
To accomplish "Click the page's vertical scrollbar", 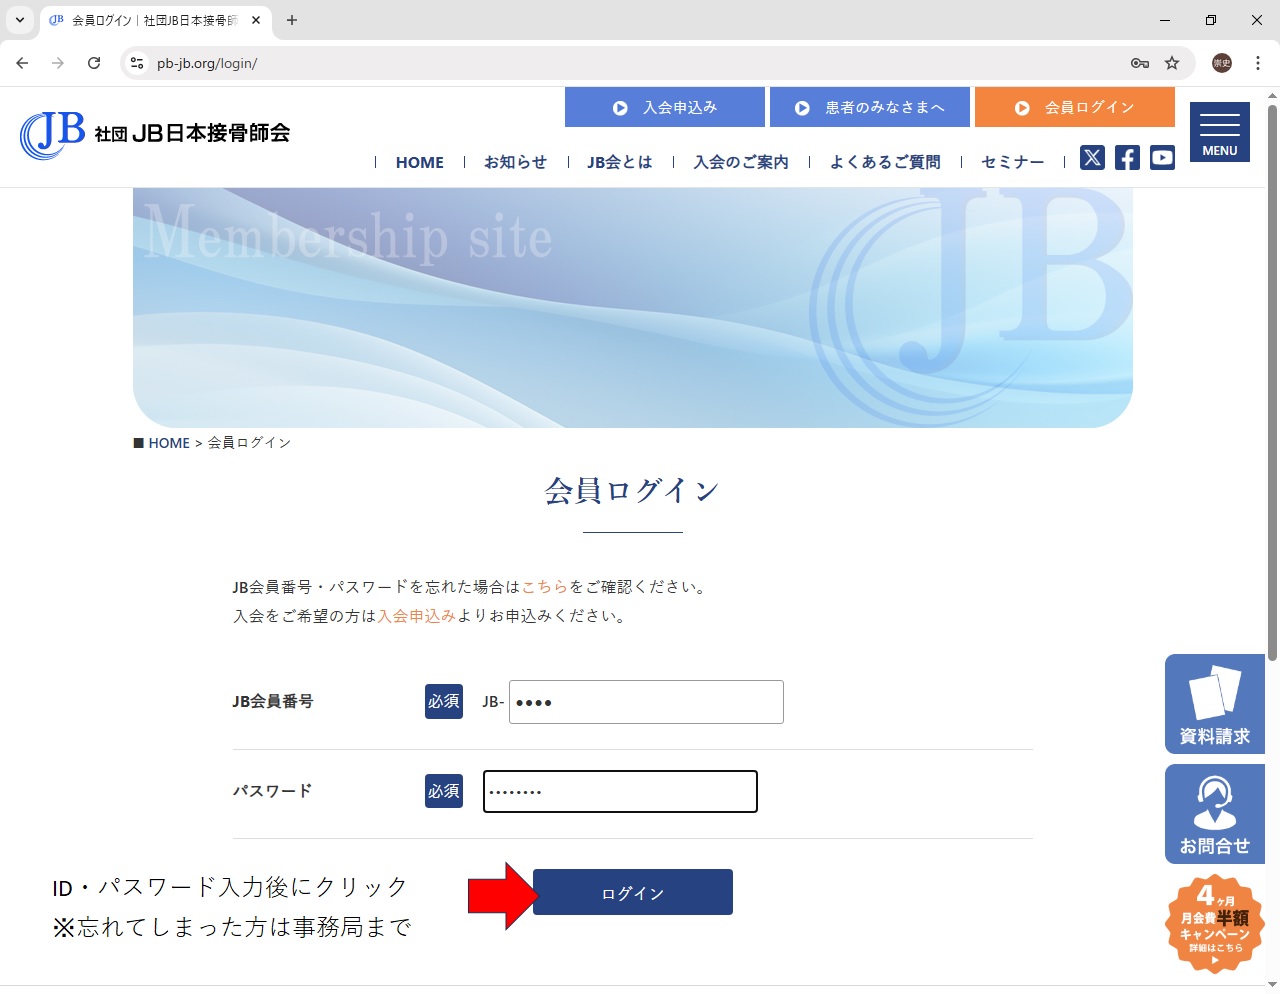I will (1272, 380).
